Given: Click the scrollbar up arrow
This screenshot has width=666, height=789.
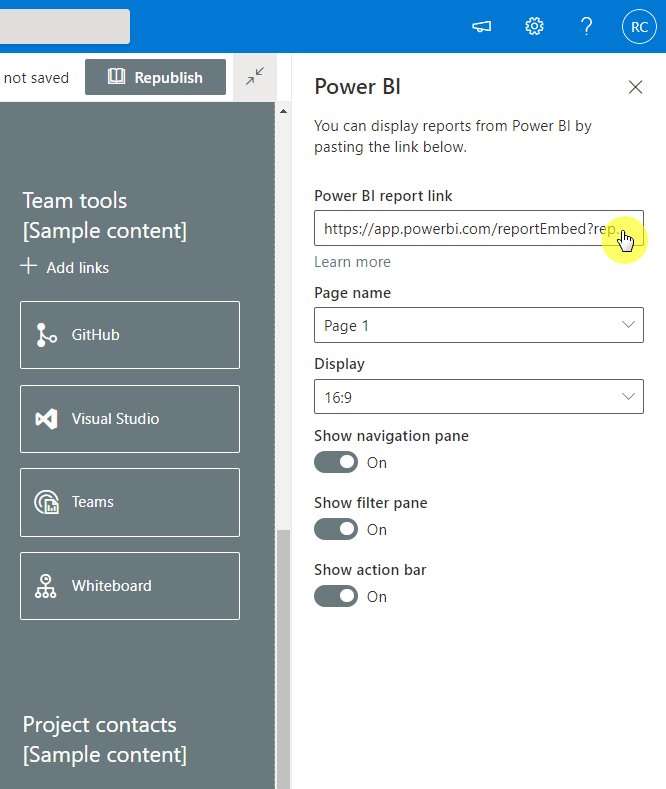Looking at the screenshot, I should [284, 111].
